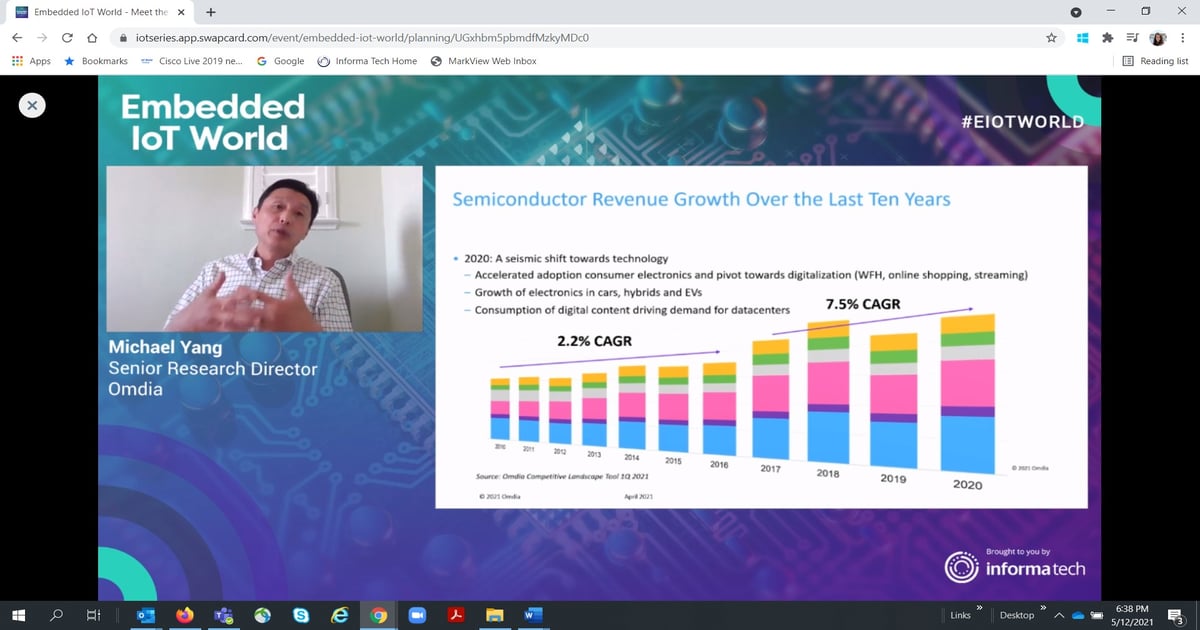This screenshot has height=630, width=1200.
Task: Start Firefox from the taskbar
Action: [x=185, y=614]
